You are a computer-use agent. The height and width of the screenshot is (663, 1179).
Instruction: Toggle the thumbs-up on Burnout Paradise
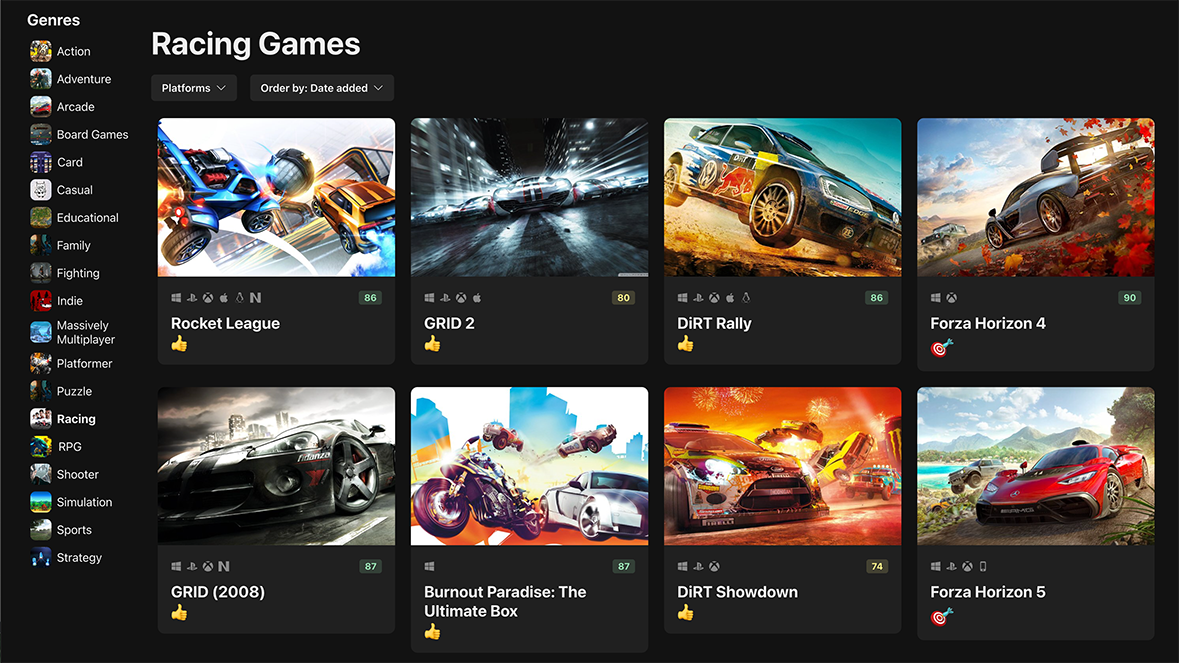431,632
